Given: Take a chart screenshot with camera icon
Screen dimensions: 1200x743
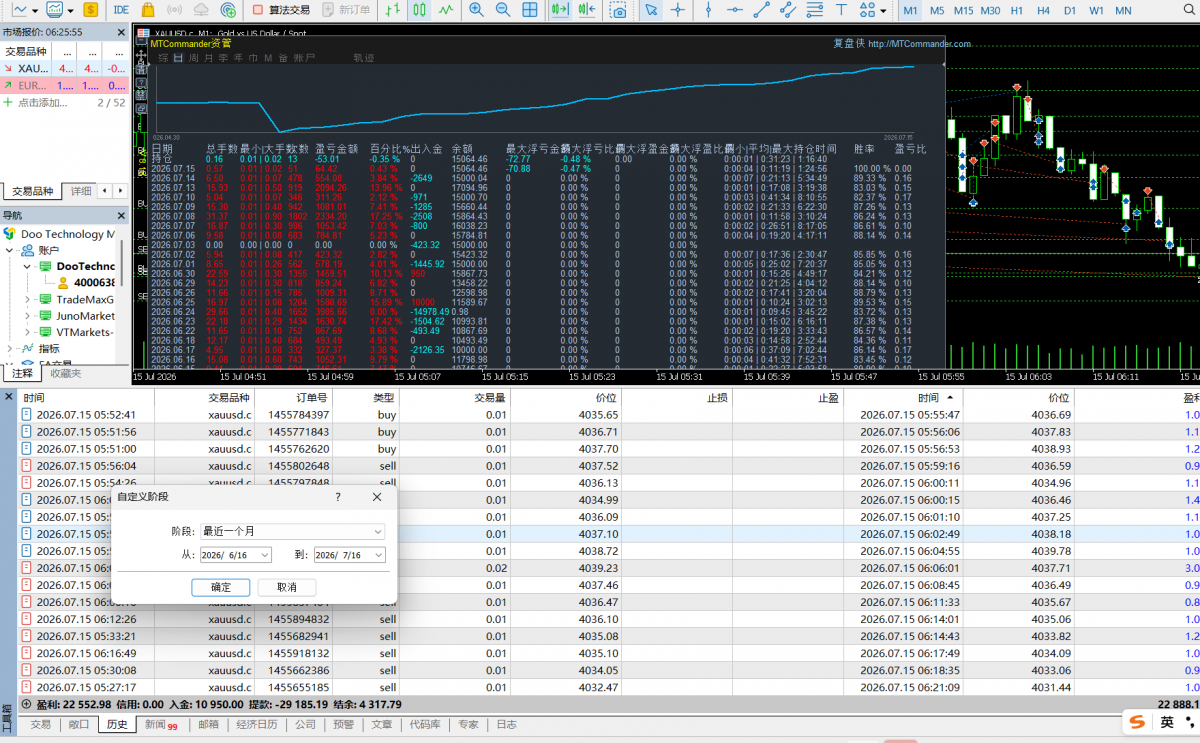Looking at the screenshot, I should 619,10.
